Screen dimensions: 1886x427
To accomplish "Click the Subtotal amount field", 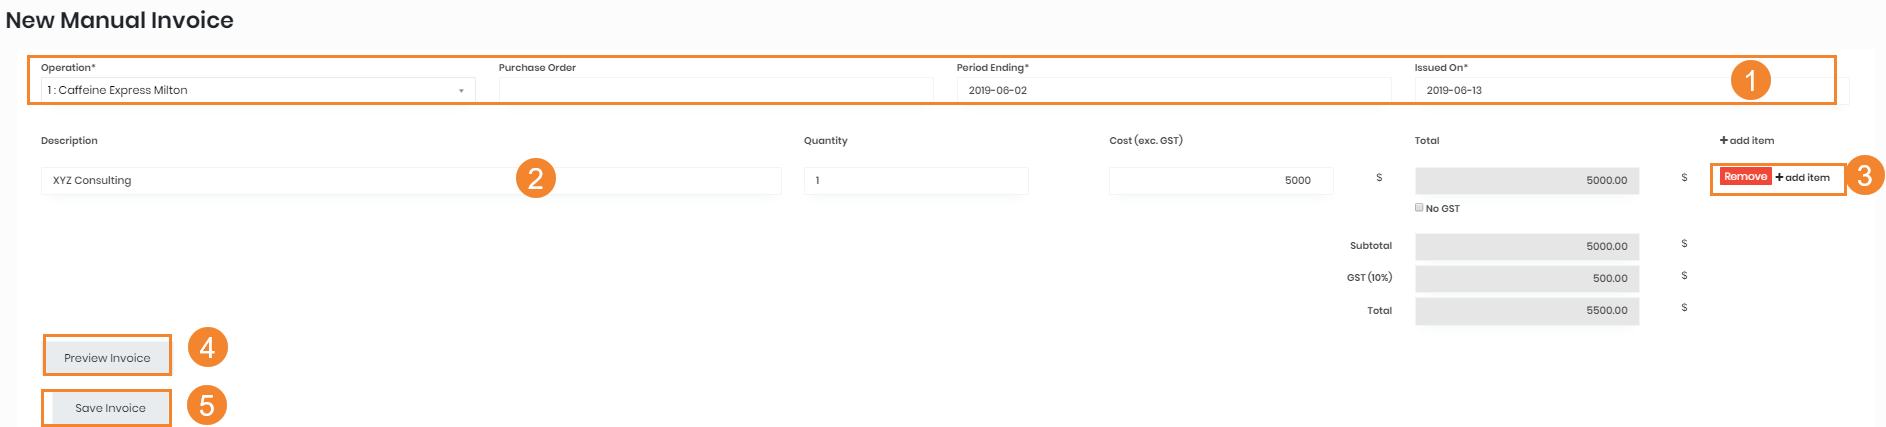I will tap(1526, 246).
